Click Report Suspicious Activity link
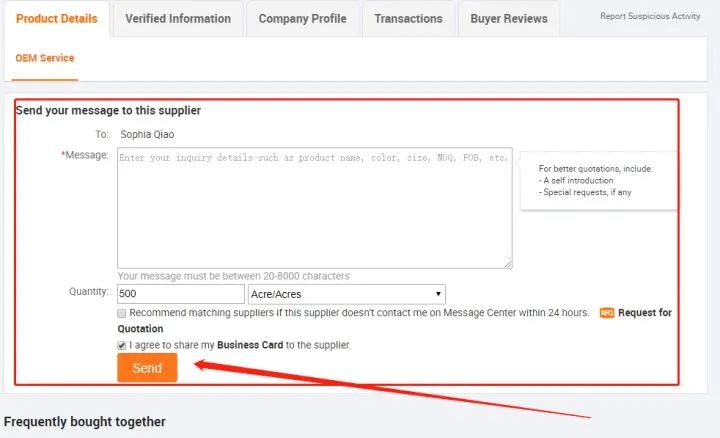This screenshot has height=438, width=720. click(650, 16)
